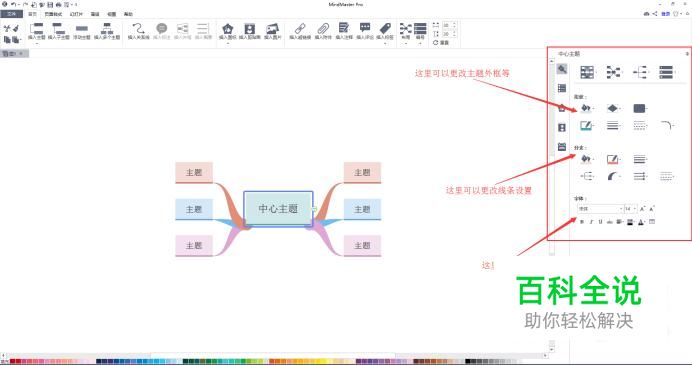Toggle bold formatting in font section
692x365 pixels.
pos(582,222)
